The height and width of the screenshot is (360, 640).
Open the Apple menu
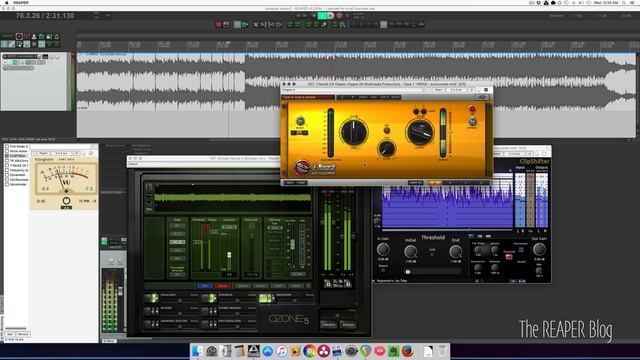tap(7, 2)
